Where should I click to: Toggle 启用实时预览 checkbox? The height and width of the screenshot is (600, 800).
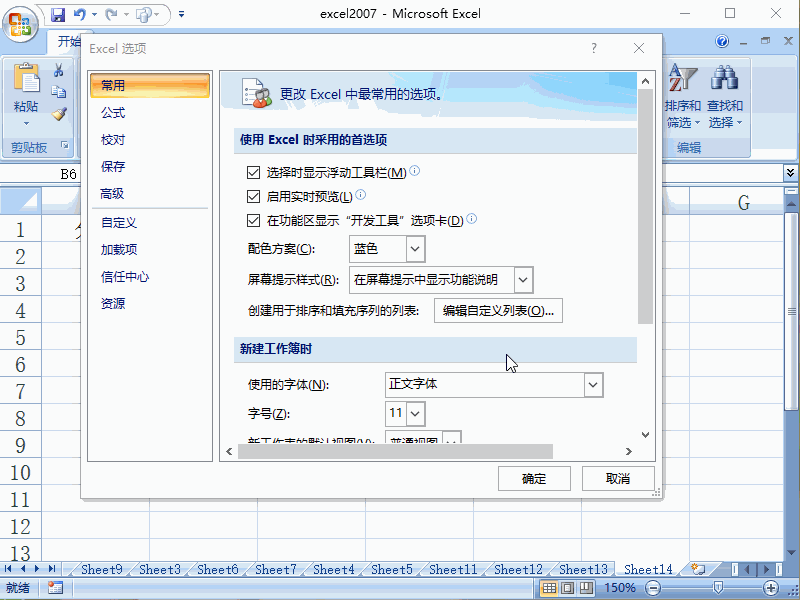click(253, 196)
